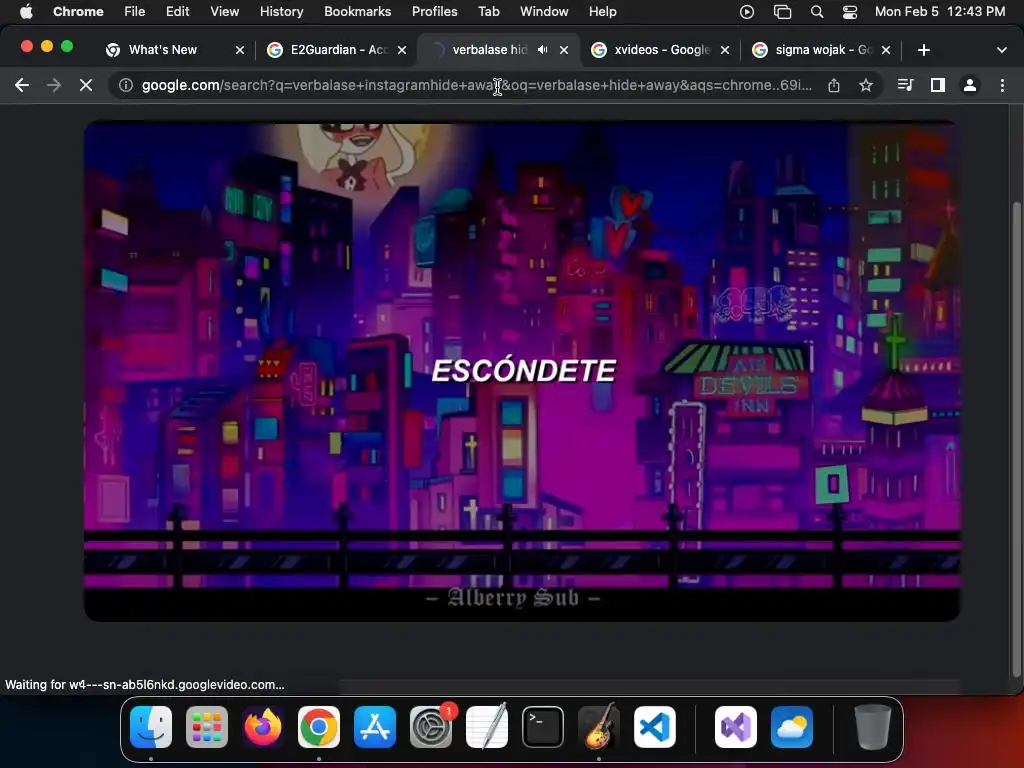Open System Settings from the Dock
This screenshot has height=768, width=1024.
(x=431, y=727)
